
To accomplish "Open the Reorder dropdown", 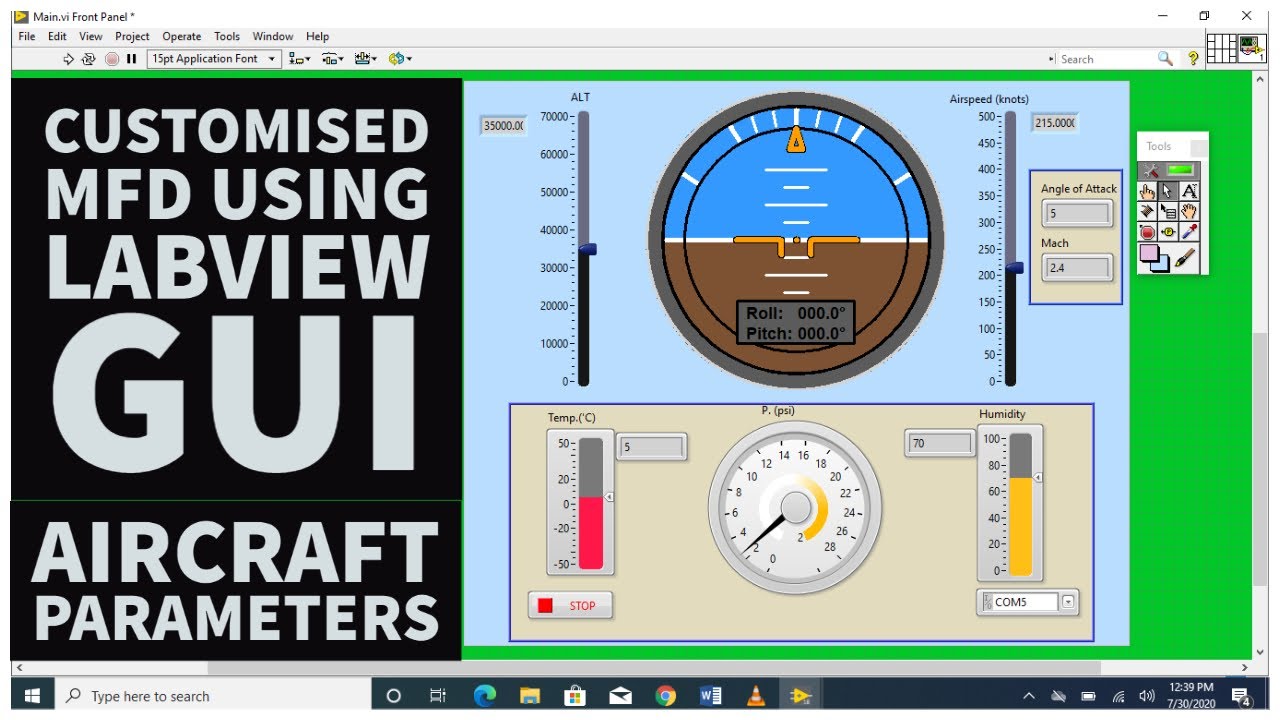I will tap(400, 59).
